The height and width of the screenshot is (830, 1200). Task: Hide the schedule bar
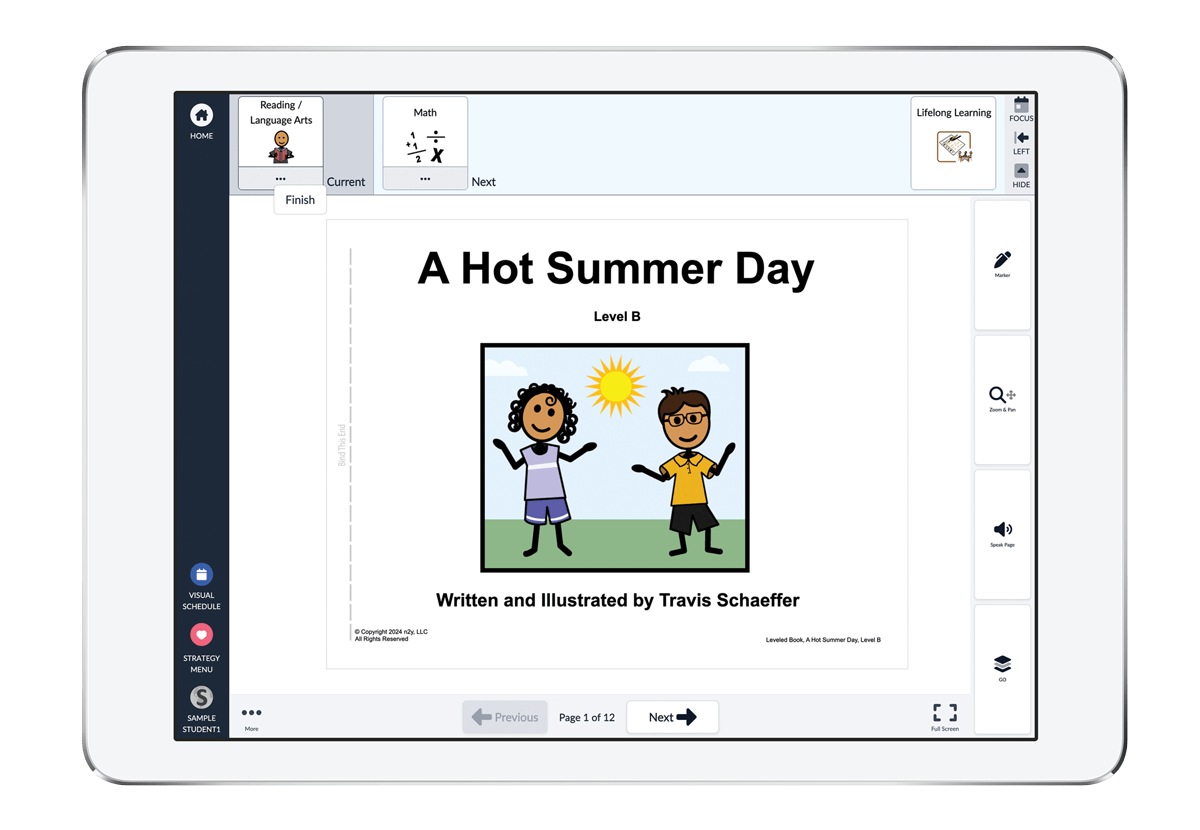coord(1021,176)
